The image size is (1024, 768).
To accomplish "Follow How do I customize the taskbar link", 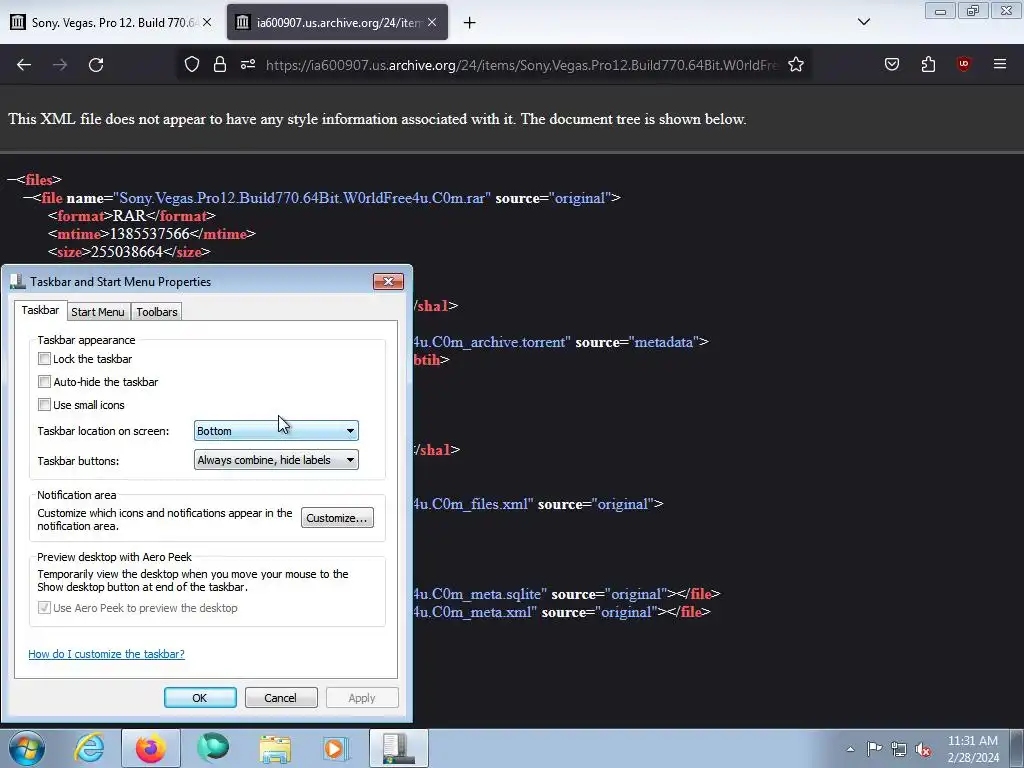I will [106, 654].
